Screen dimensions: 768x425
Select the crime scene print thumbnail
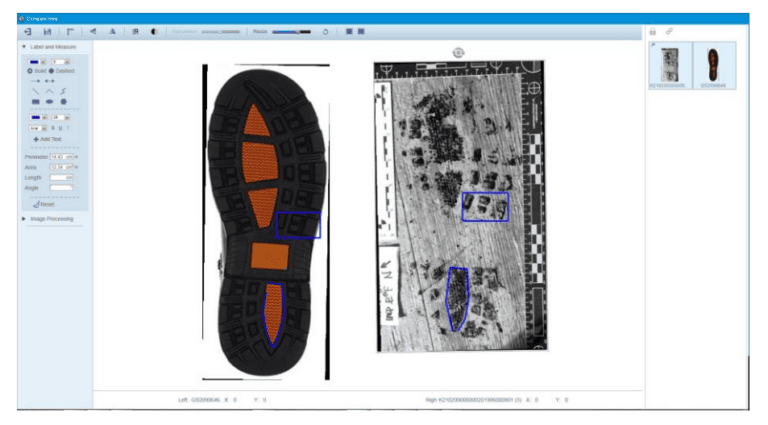670,65
